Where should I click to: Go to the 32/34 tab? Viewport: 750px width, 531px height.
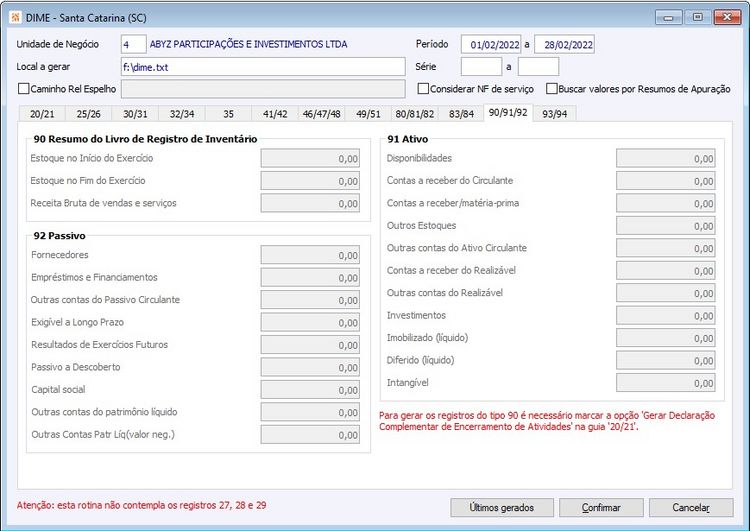182,114
